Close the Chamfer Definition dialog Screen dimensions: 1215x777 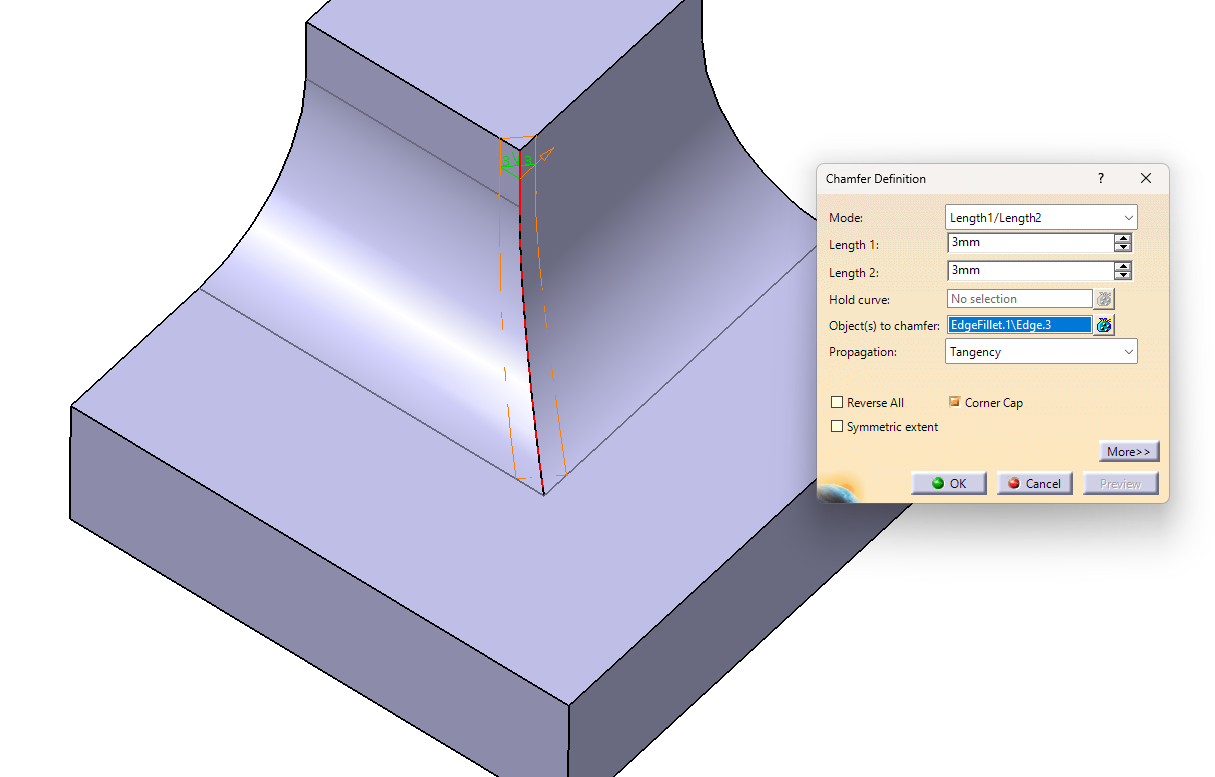1146,179
